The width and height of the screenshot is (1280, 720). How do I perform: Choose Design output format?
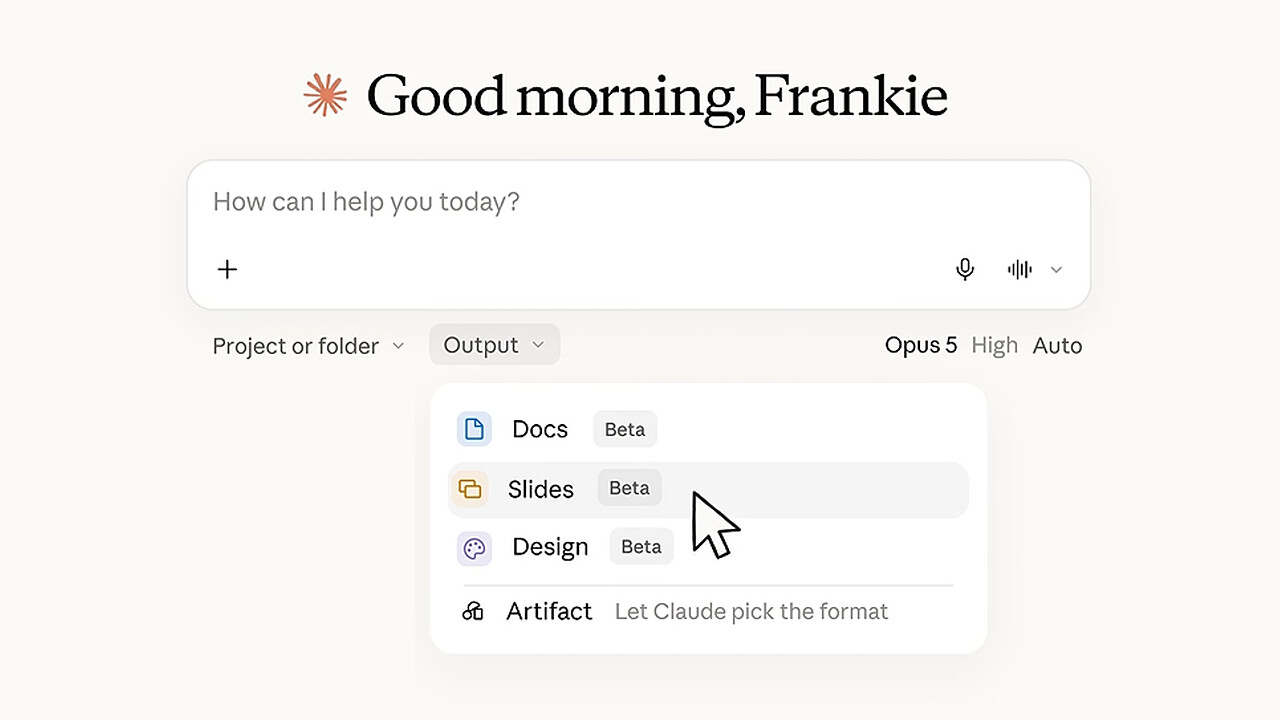point(708,548)
